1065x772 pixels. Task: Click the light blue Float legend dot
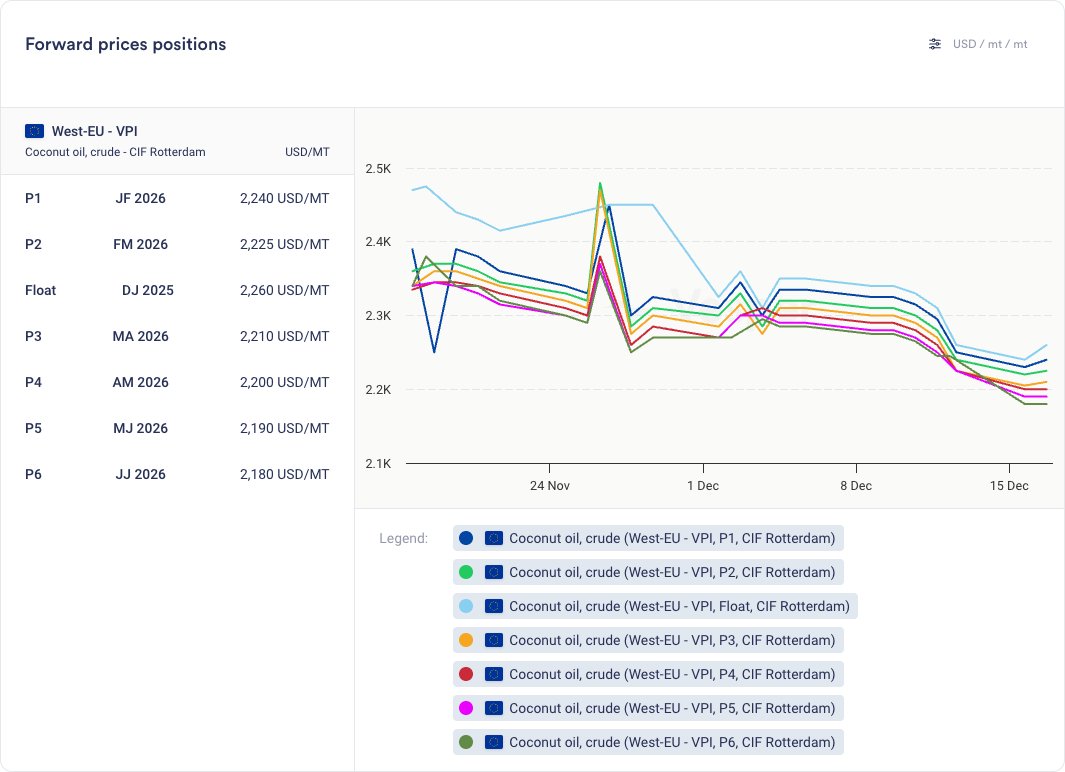coord(465,606)
